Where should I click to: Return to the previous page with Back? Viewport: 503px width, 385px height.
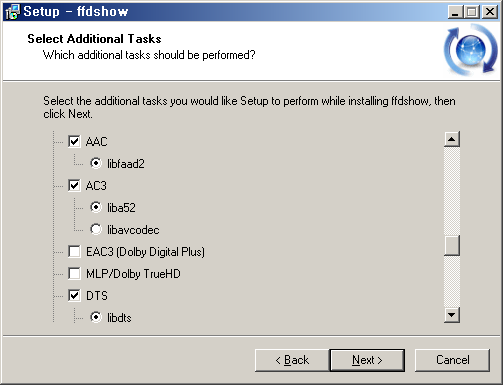(x=292, y=360)
